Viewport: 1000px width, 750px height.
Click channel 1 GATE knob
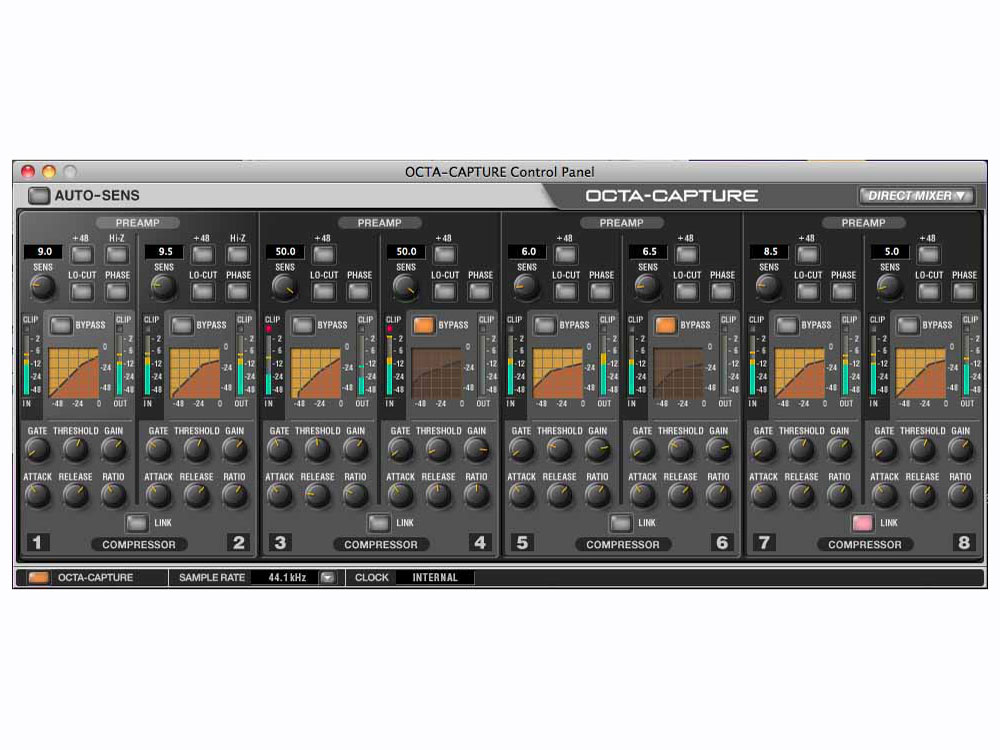click(38, 450)
